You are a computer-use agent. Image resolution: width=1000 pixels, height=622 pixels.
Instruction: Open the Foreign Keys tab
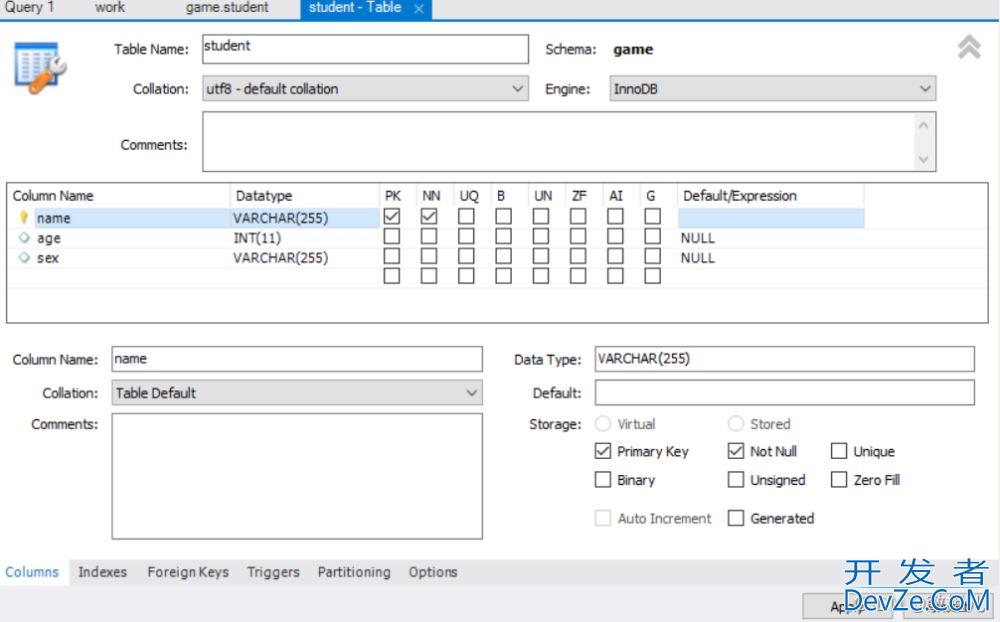coord(188,572)
